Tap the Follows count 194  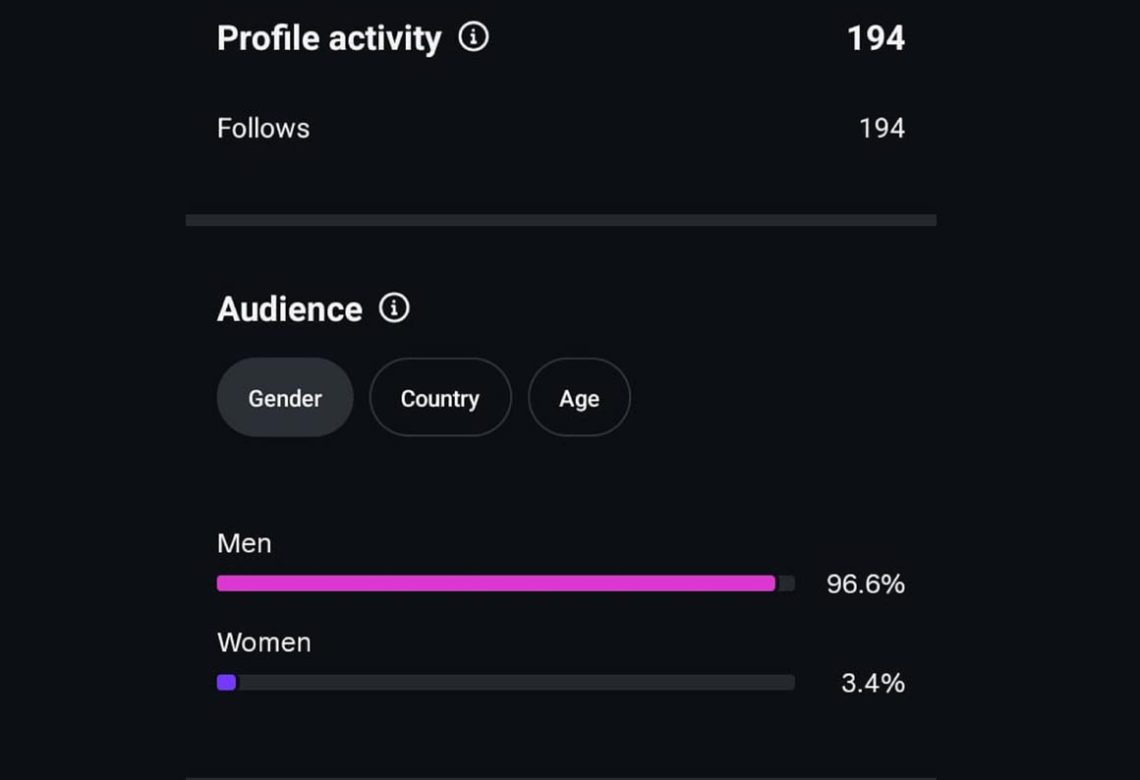[882, 129]
